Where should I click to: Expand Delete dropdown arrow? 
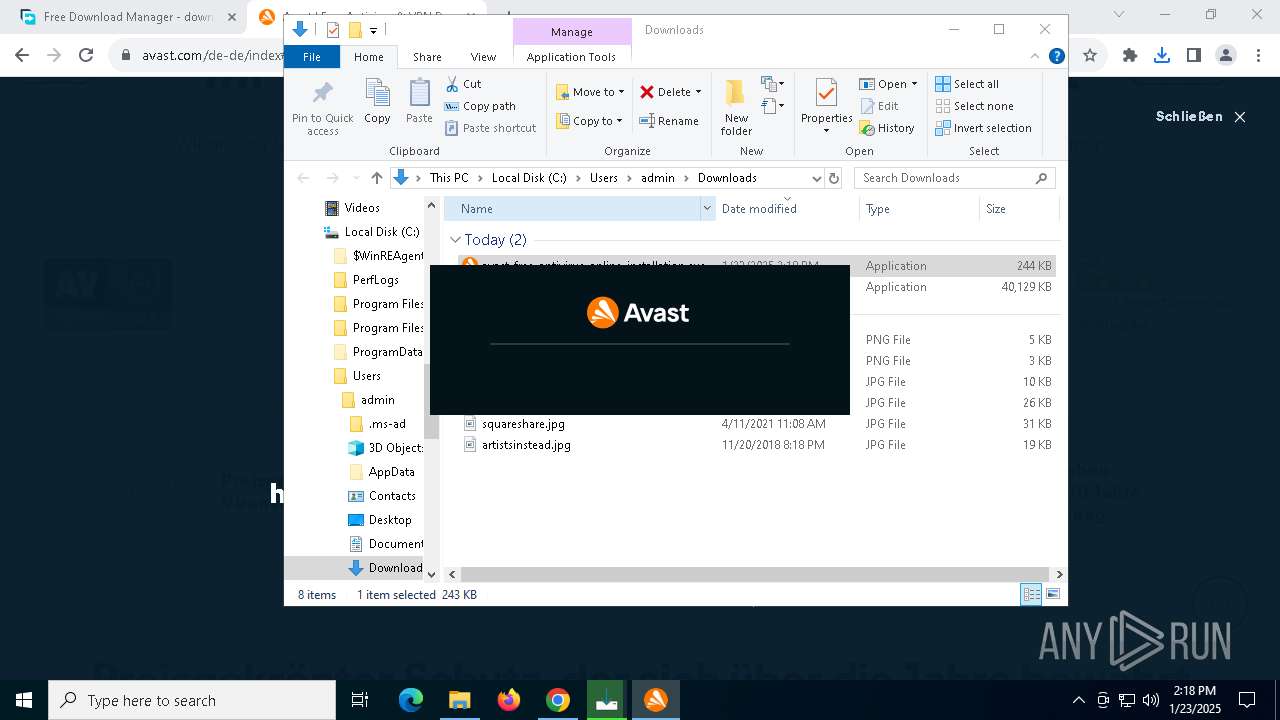(698, 92)
